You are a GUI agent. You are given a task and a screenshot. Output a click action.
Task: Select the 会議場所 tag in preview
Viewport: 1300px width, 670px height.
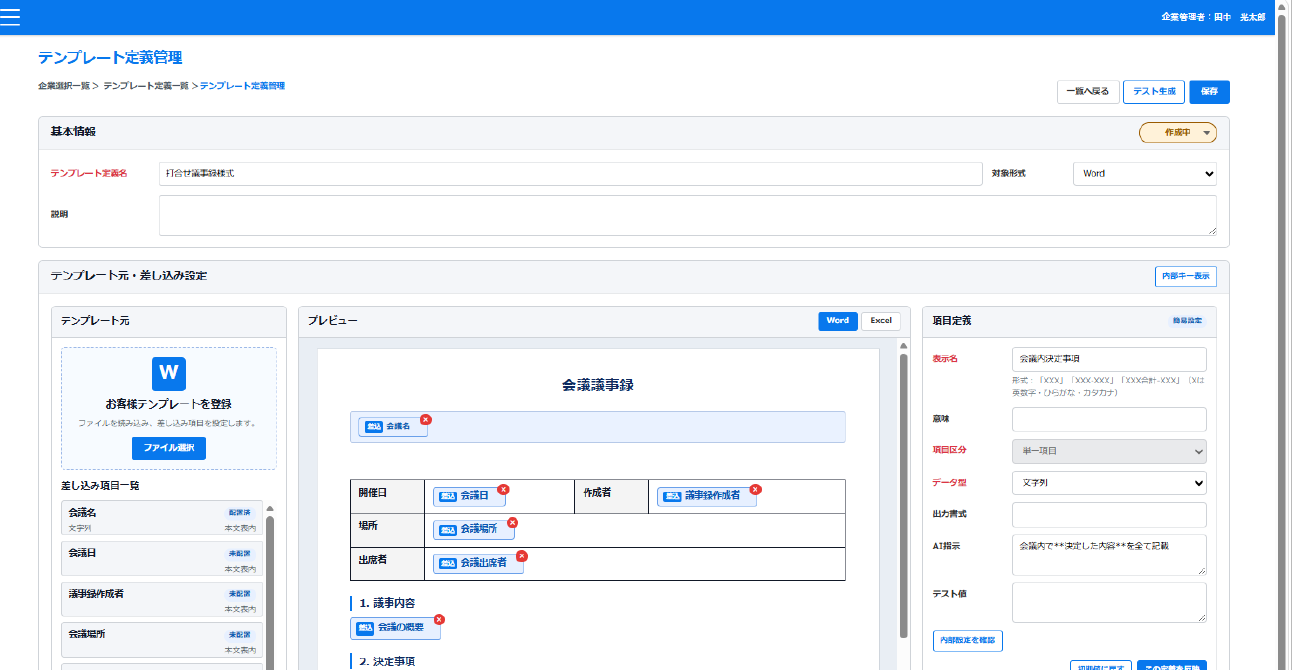click(x=473, y=530)
